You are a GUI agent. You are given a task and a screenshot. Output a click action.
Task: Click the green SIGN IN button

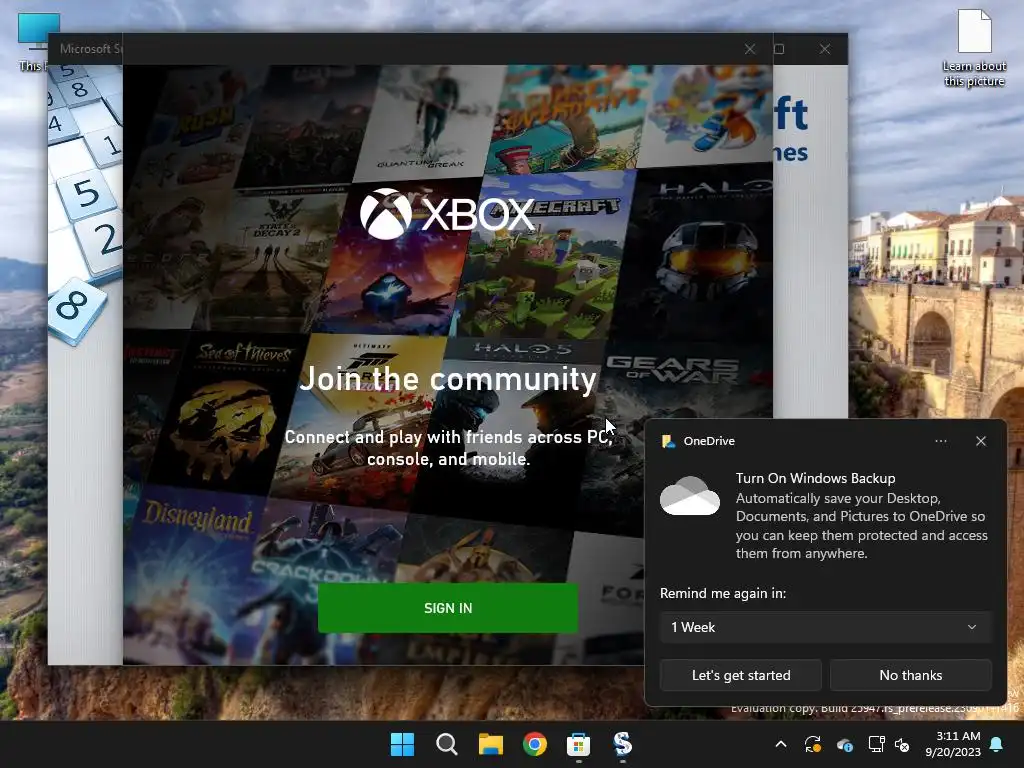pyautogui.click(x=447, y=608)
